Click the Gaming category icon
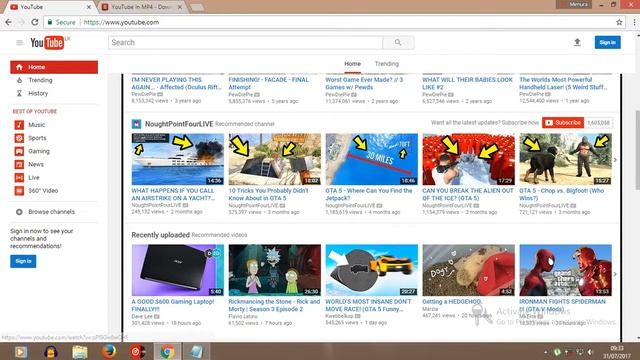The width and height of the screenshot is (640, 360). [19, 151]
